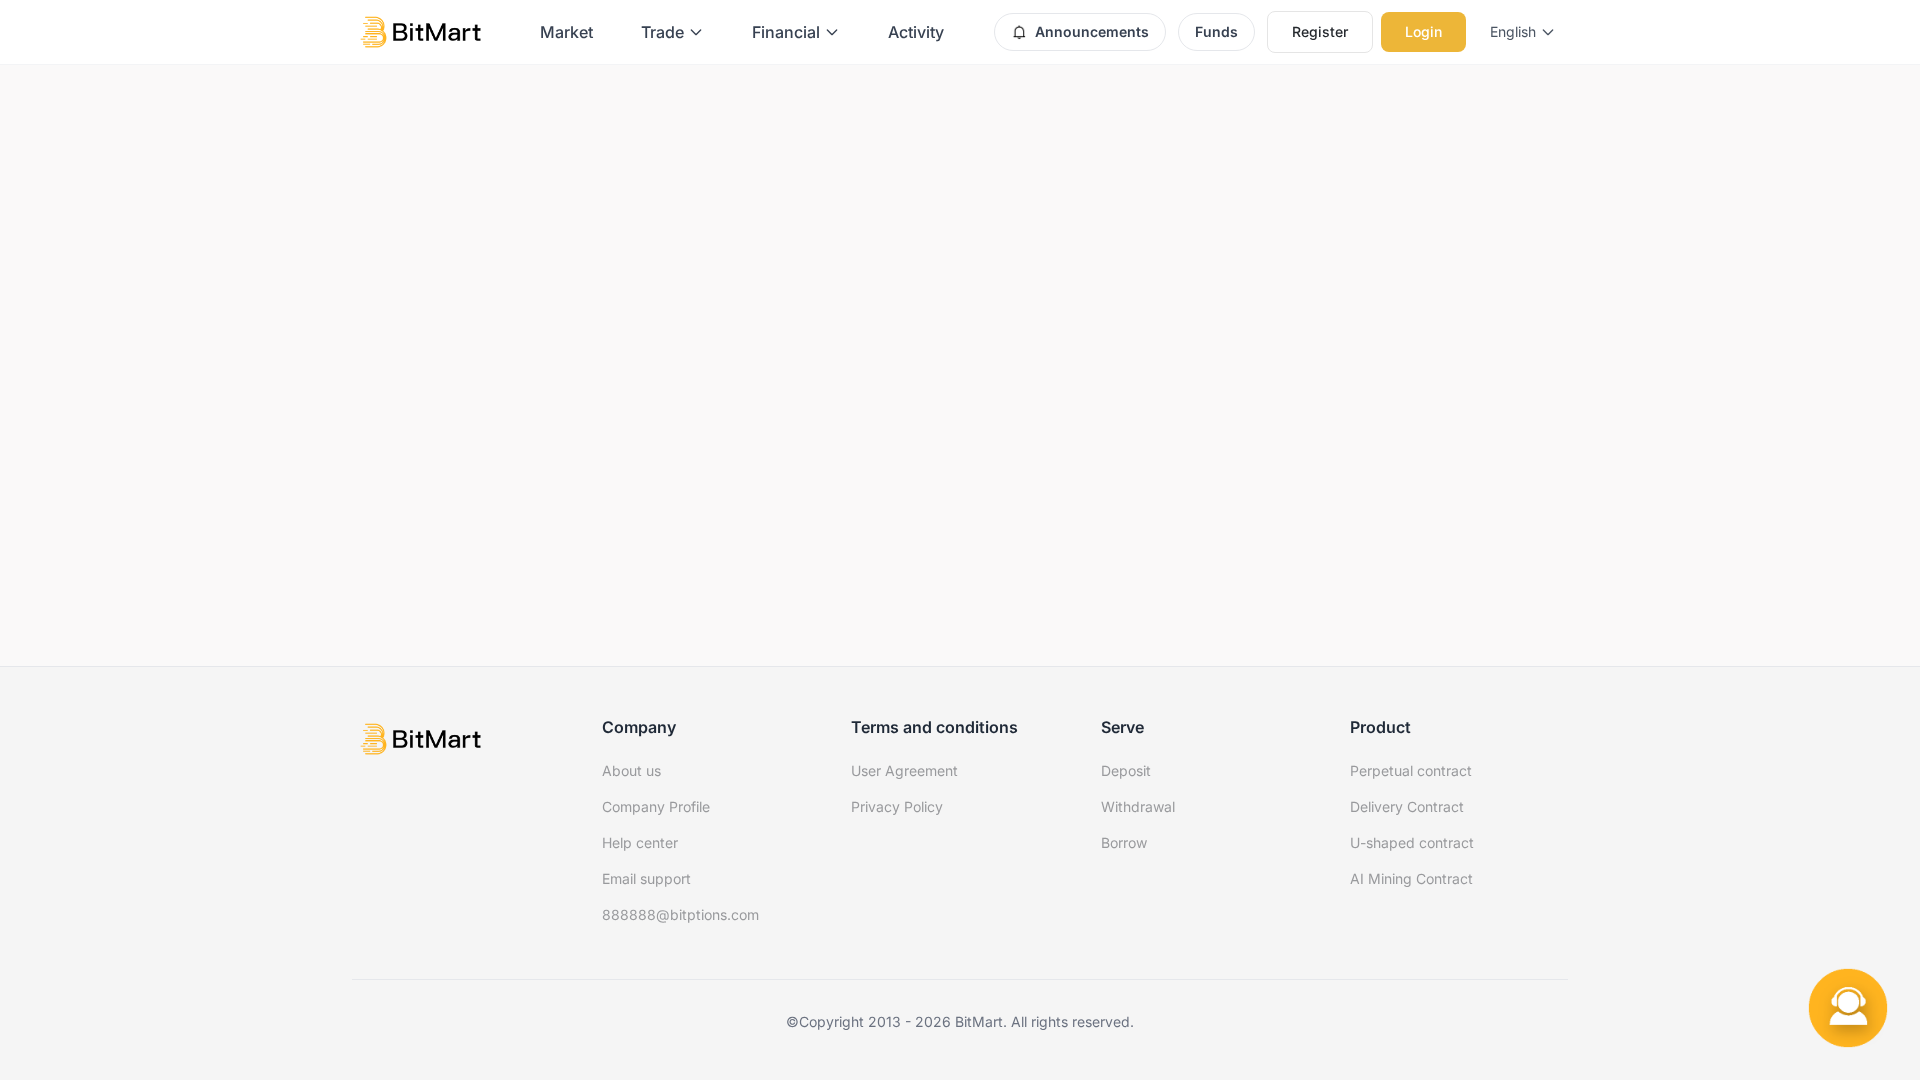Open the Borrow link
1920x1080 pixels.
tap(1124, 843)
